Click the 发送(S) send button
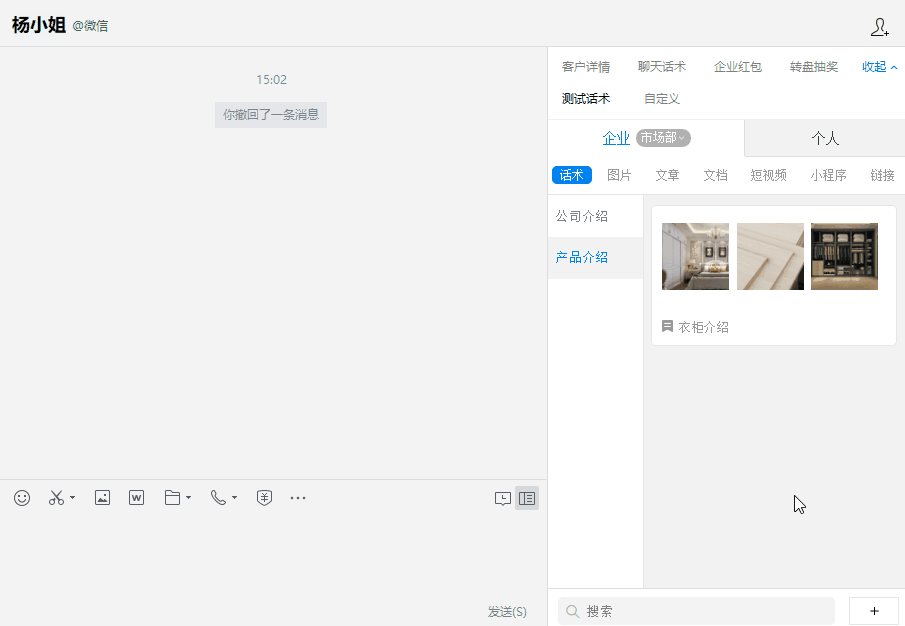The width and height of the screenshot is (905, 626). click(507, 612)
